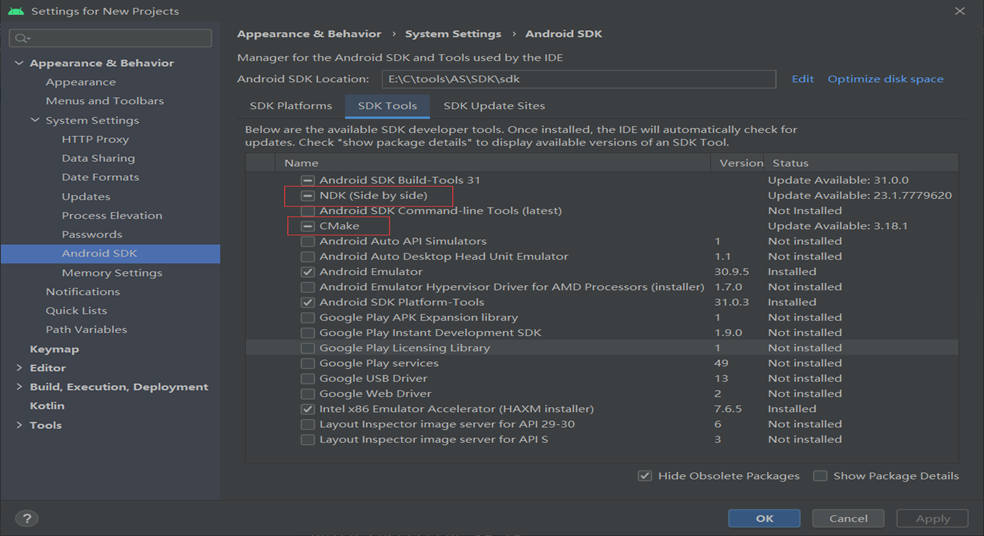Screen dimensions: 984x536
Task: Open Process Elevation settings
Action: [x=112, y=215]
